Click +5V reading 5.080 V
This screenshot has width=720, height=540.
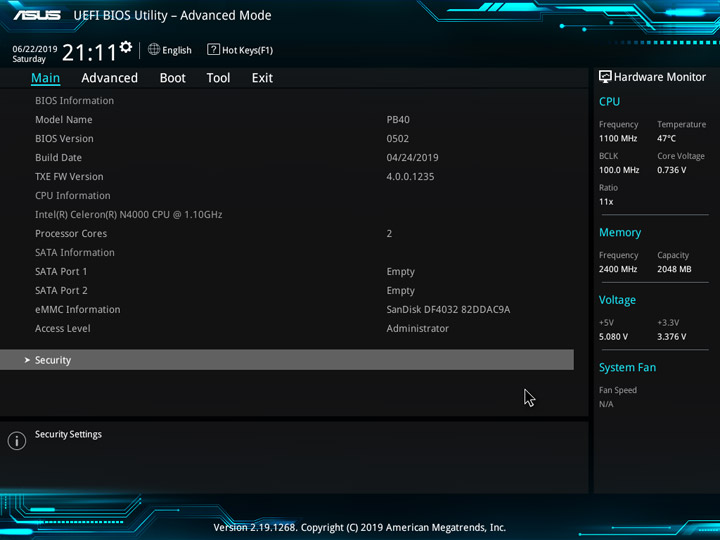(x=613, y=337)
